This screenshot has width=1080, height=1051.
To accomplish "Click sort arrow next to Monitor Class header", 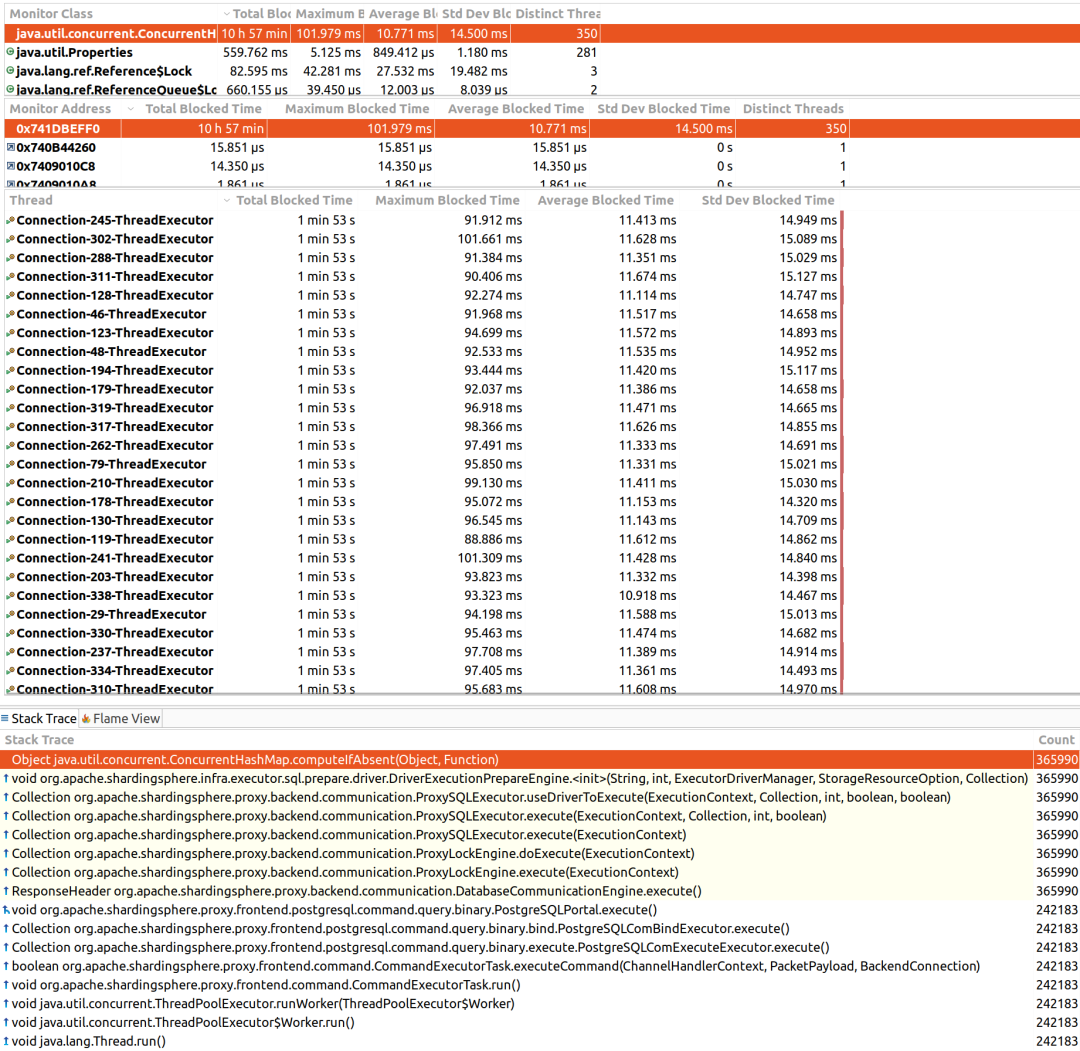I will pos(227,14).
